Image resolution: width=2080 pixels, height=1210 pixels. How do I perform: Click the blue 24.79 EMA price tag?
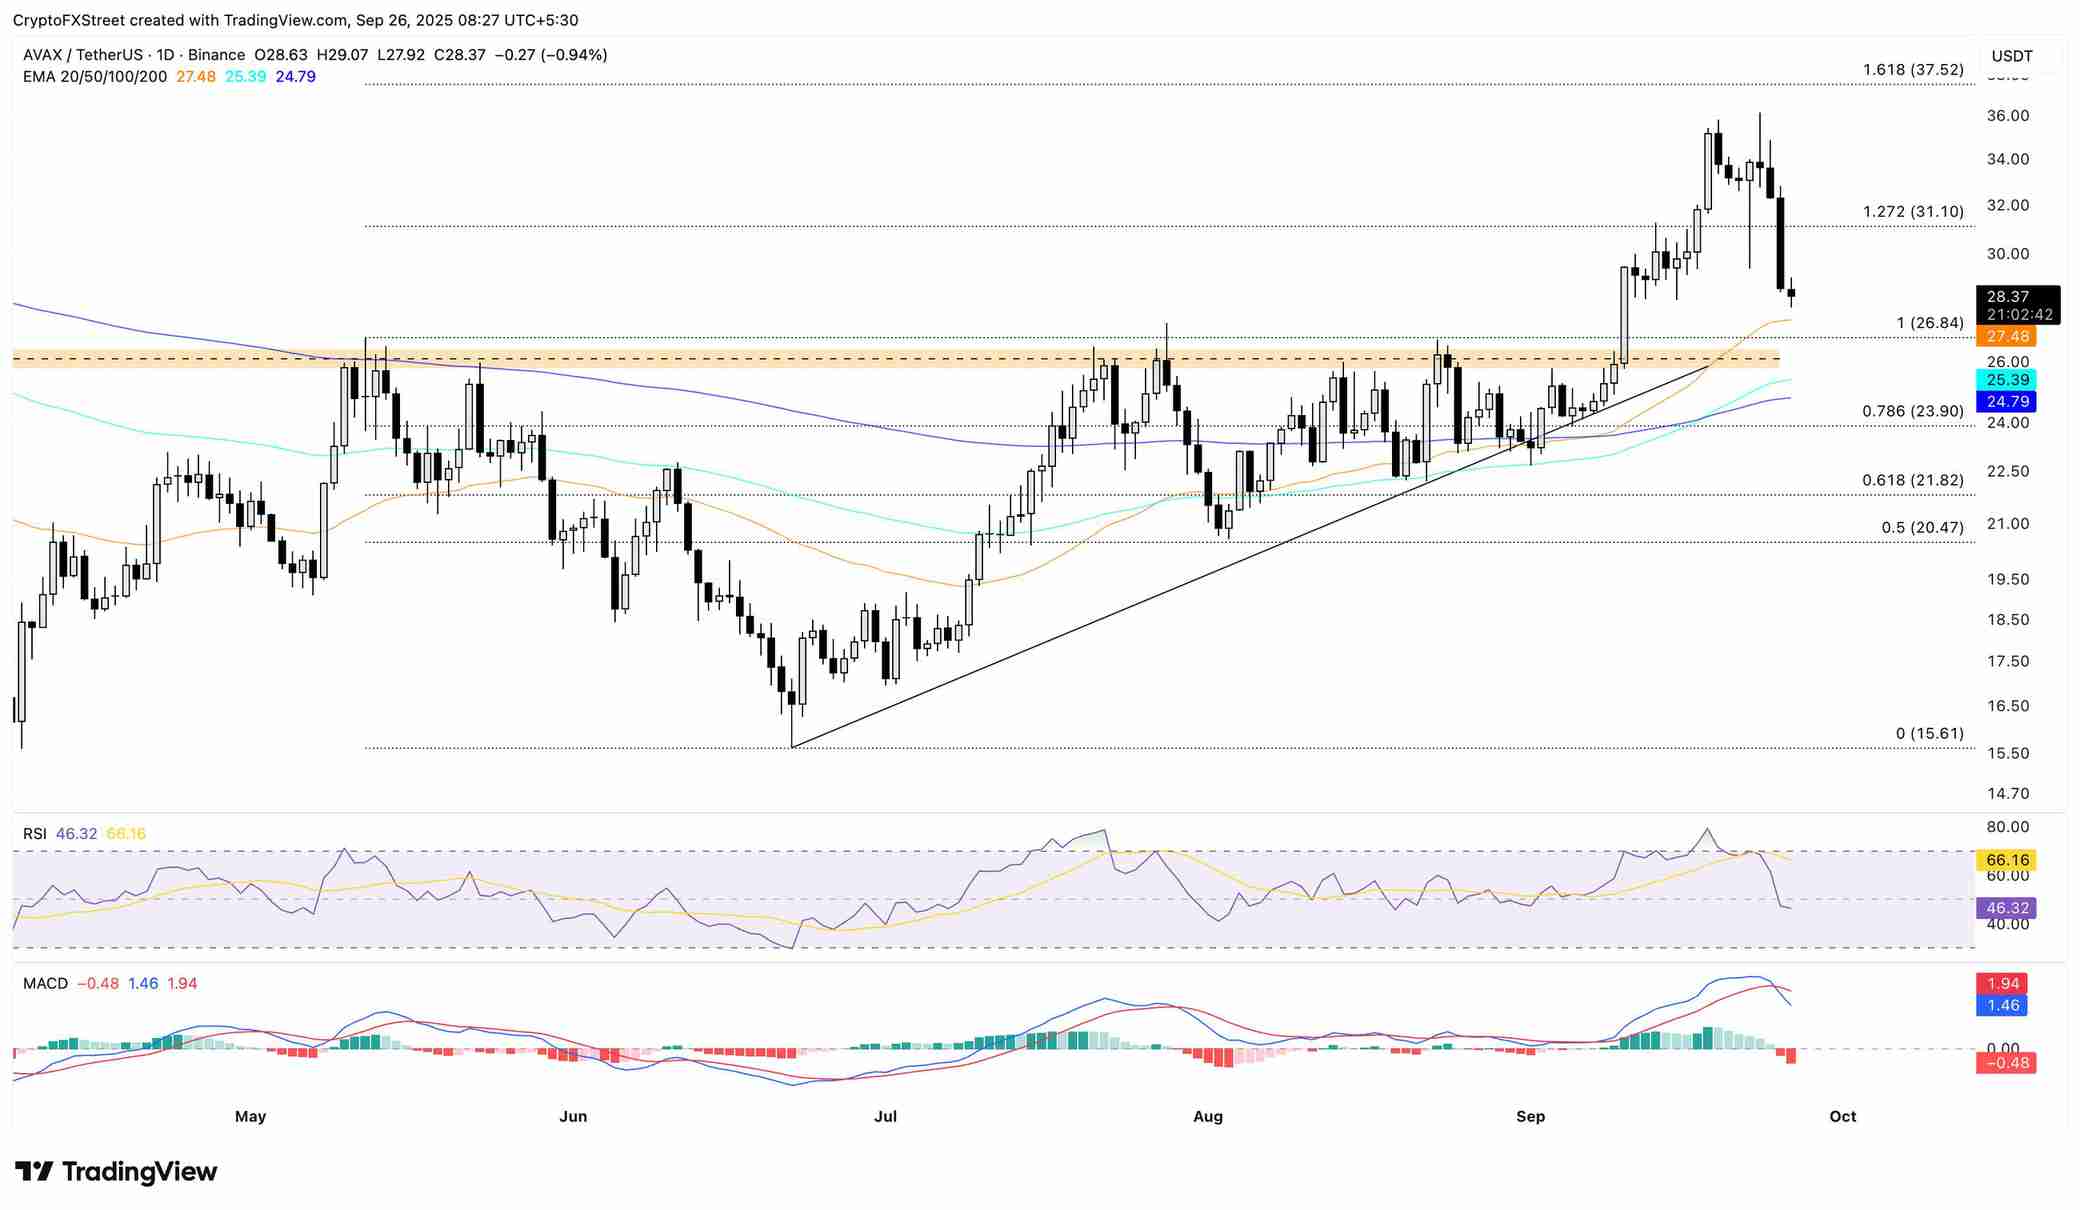pyautogui.click(x=2006, y=401)
